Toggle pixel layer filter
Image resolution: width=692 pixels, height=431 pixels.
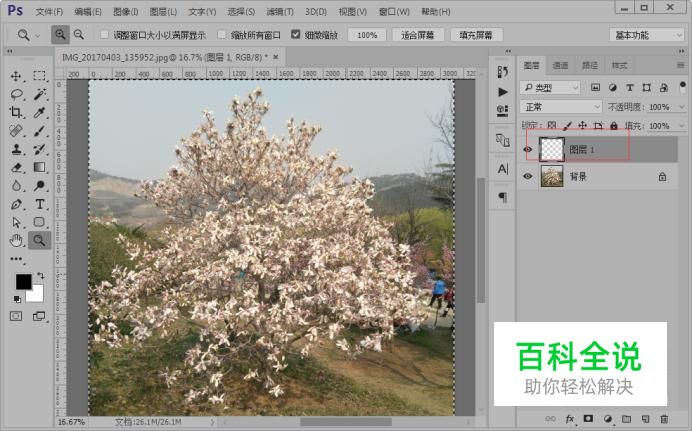coord(595,87)
